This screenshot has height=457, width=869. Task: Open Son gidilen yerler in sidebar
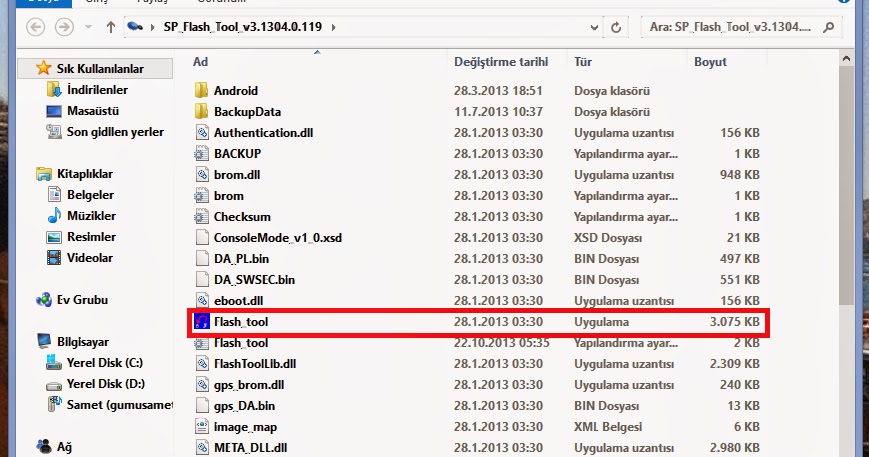pos(115,132)
